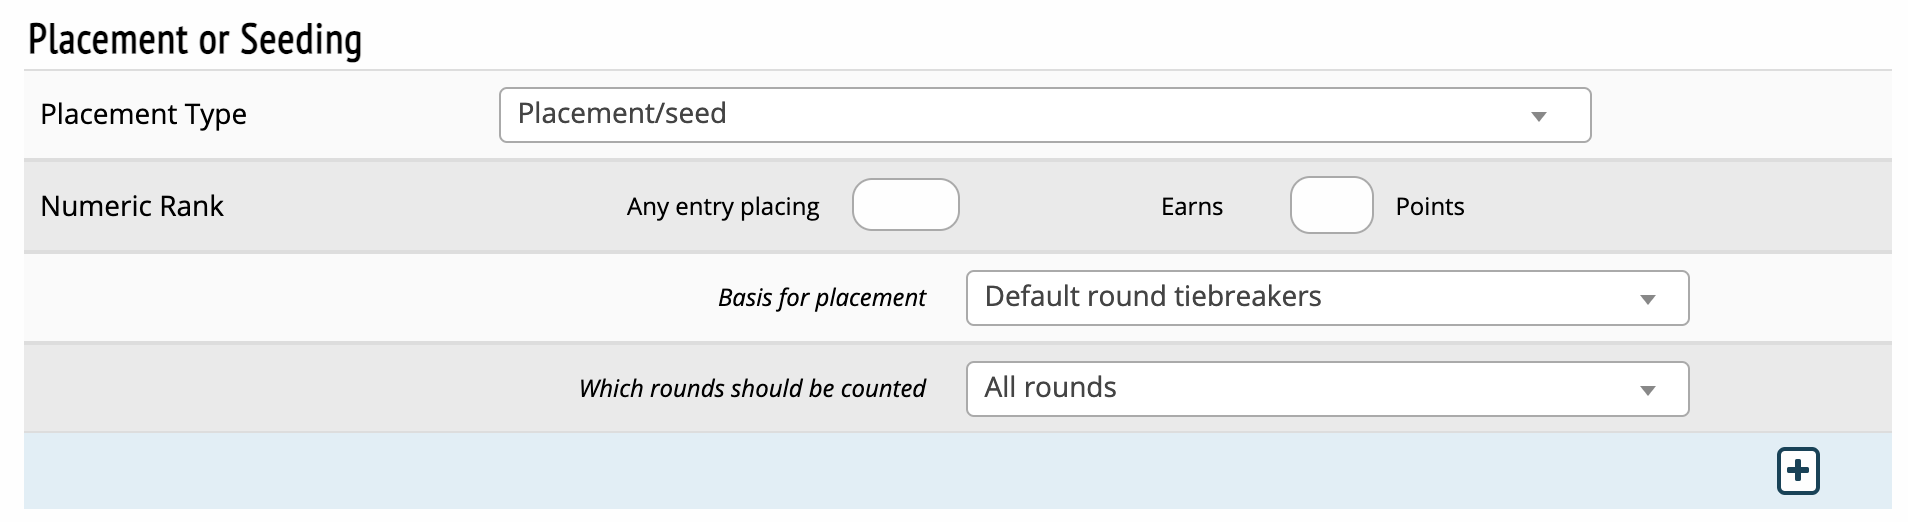Viewport: 1908px width, 522px height.
Task: Click "Which rounds should be counted" label
Action: 752,389
